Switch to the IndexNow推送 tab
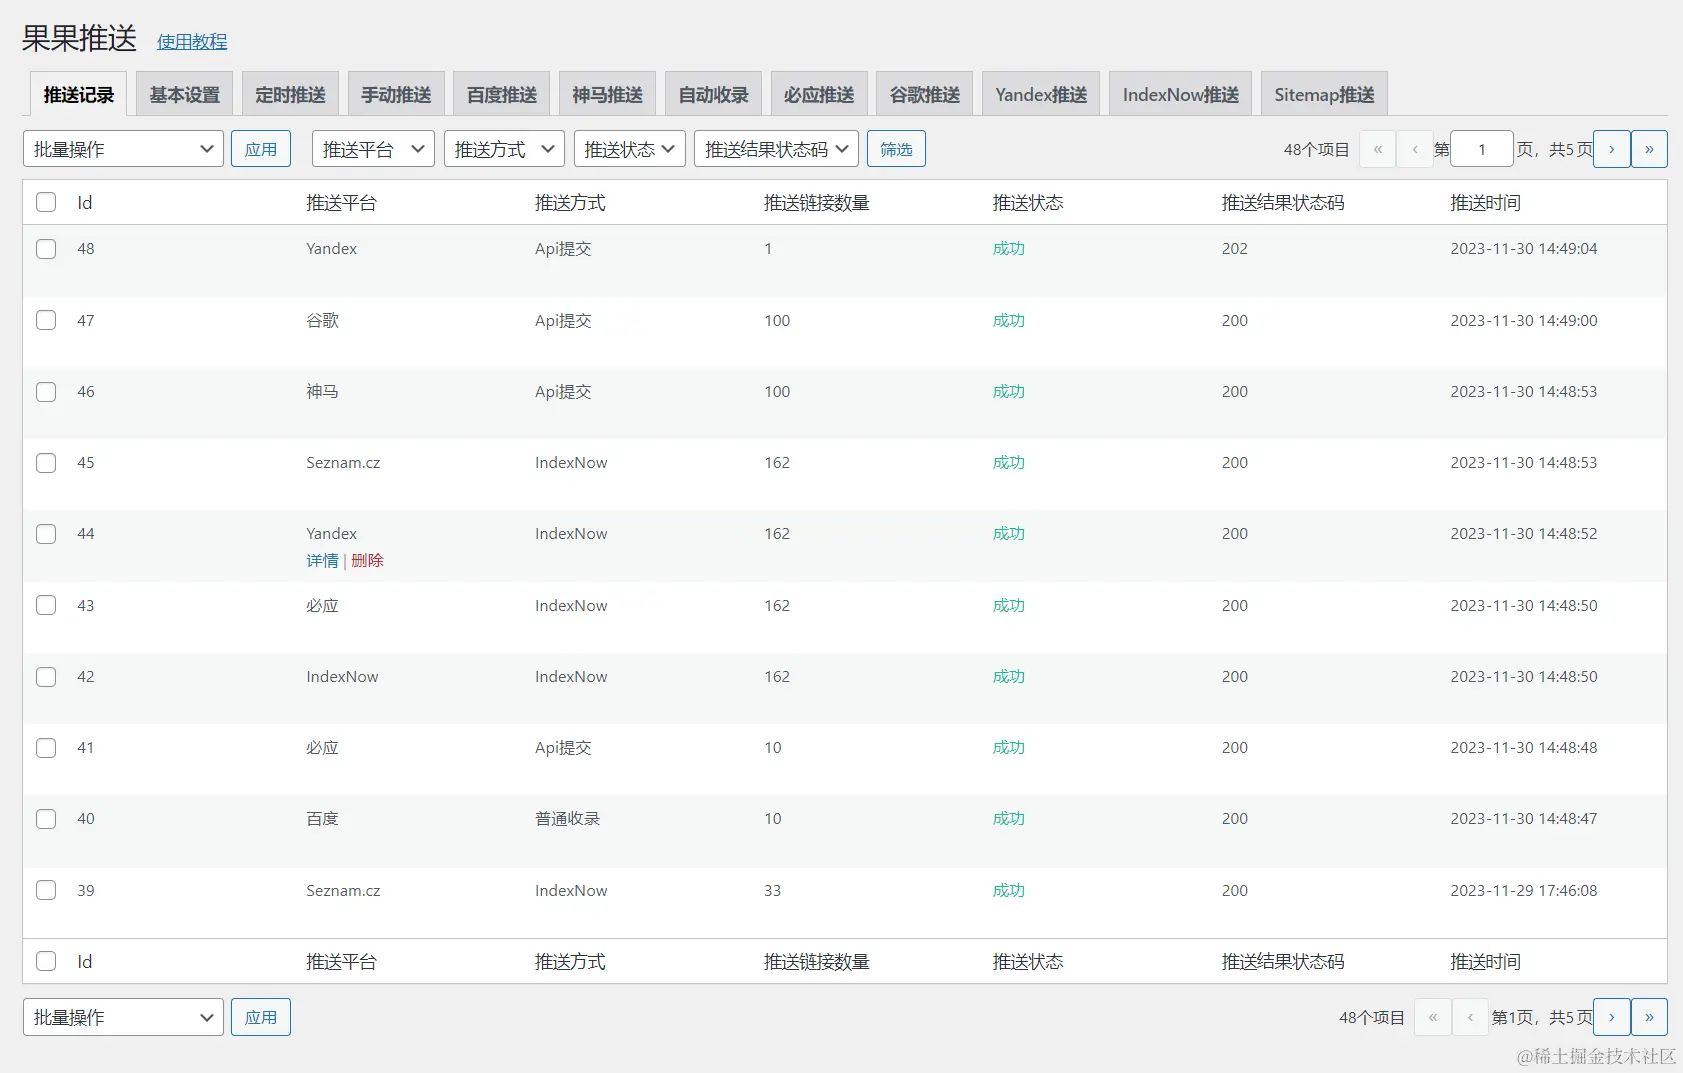The image size is (1683, 1073). coord(1180,94)
